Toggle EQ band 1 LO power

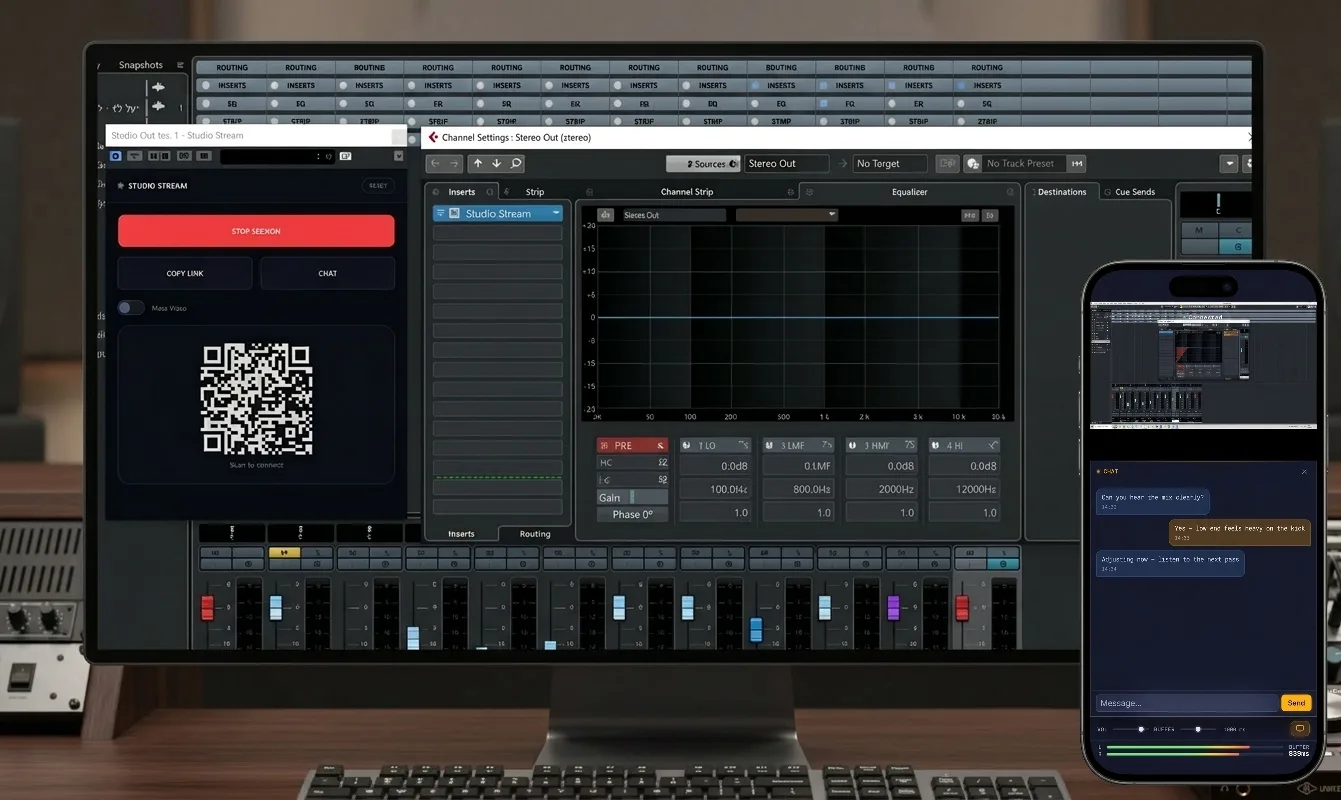688,445
